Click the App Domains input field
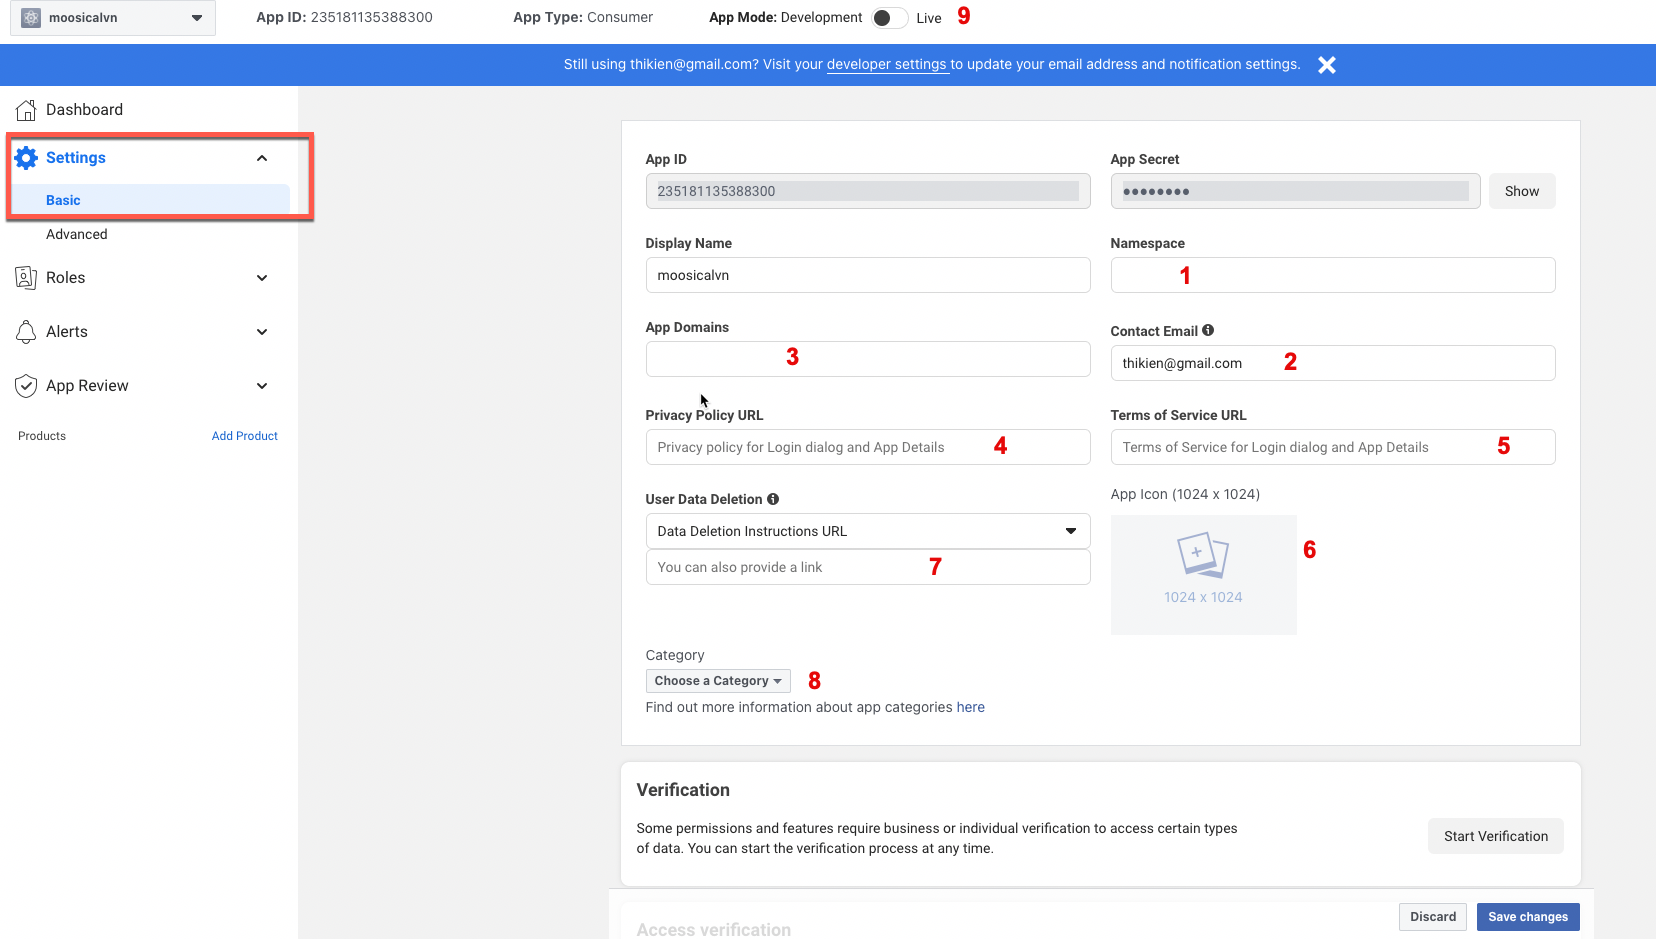 pos(868,359)
